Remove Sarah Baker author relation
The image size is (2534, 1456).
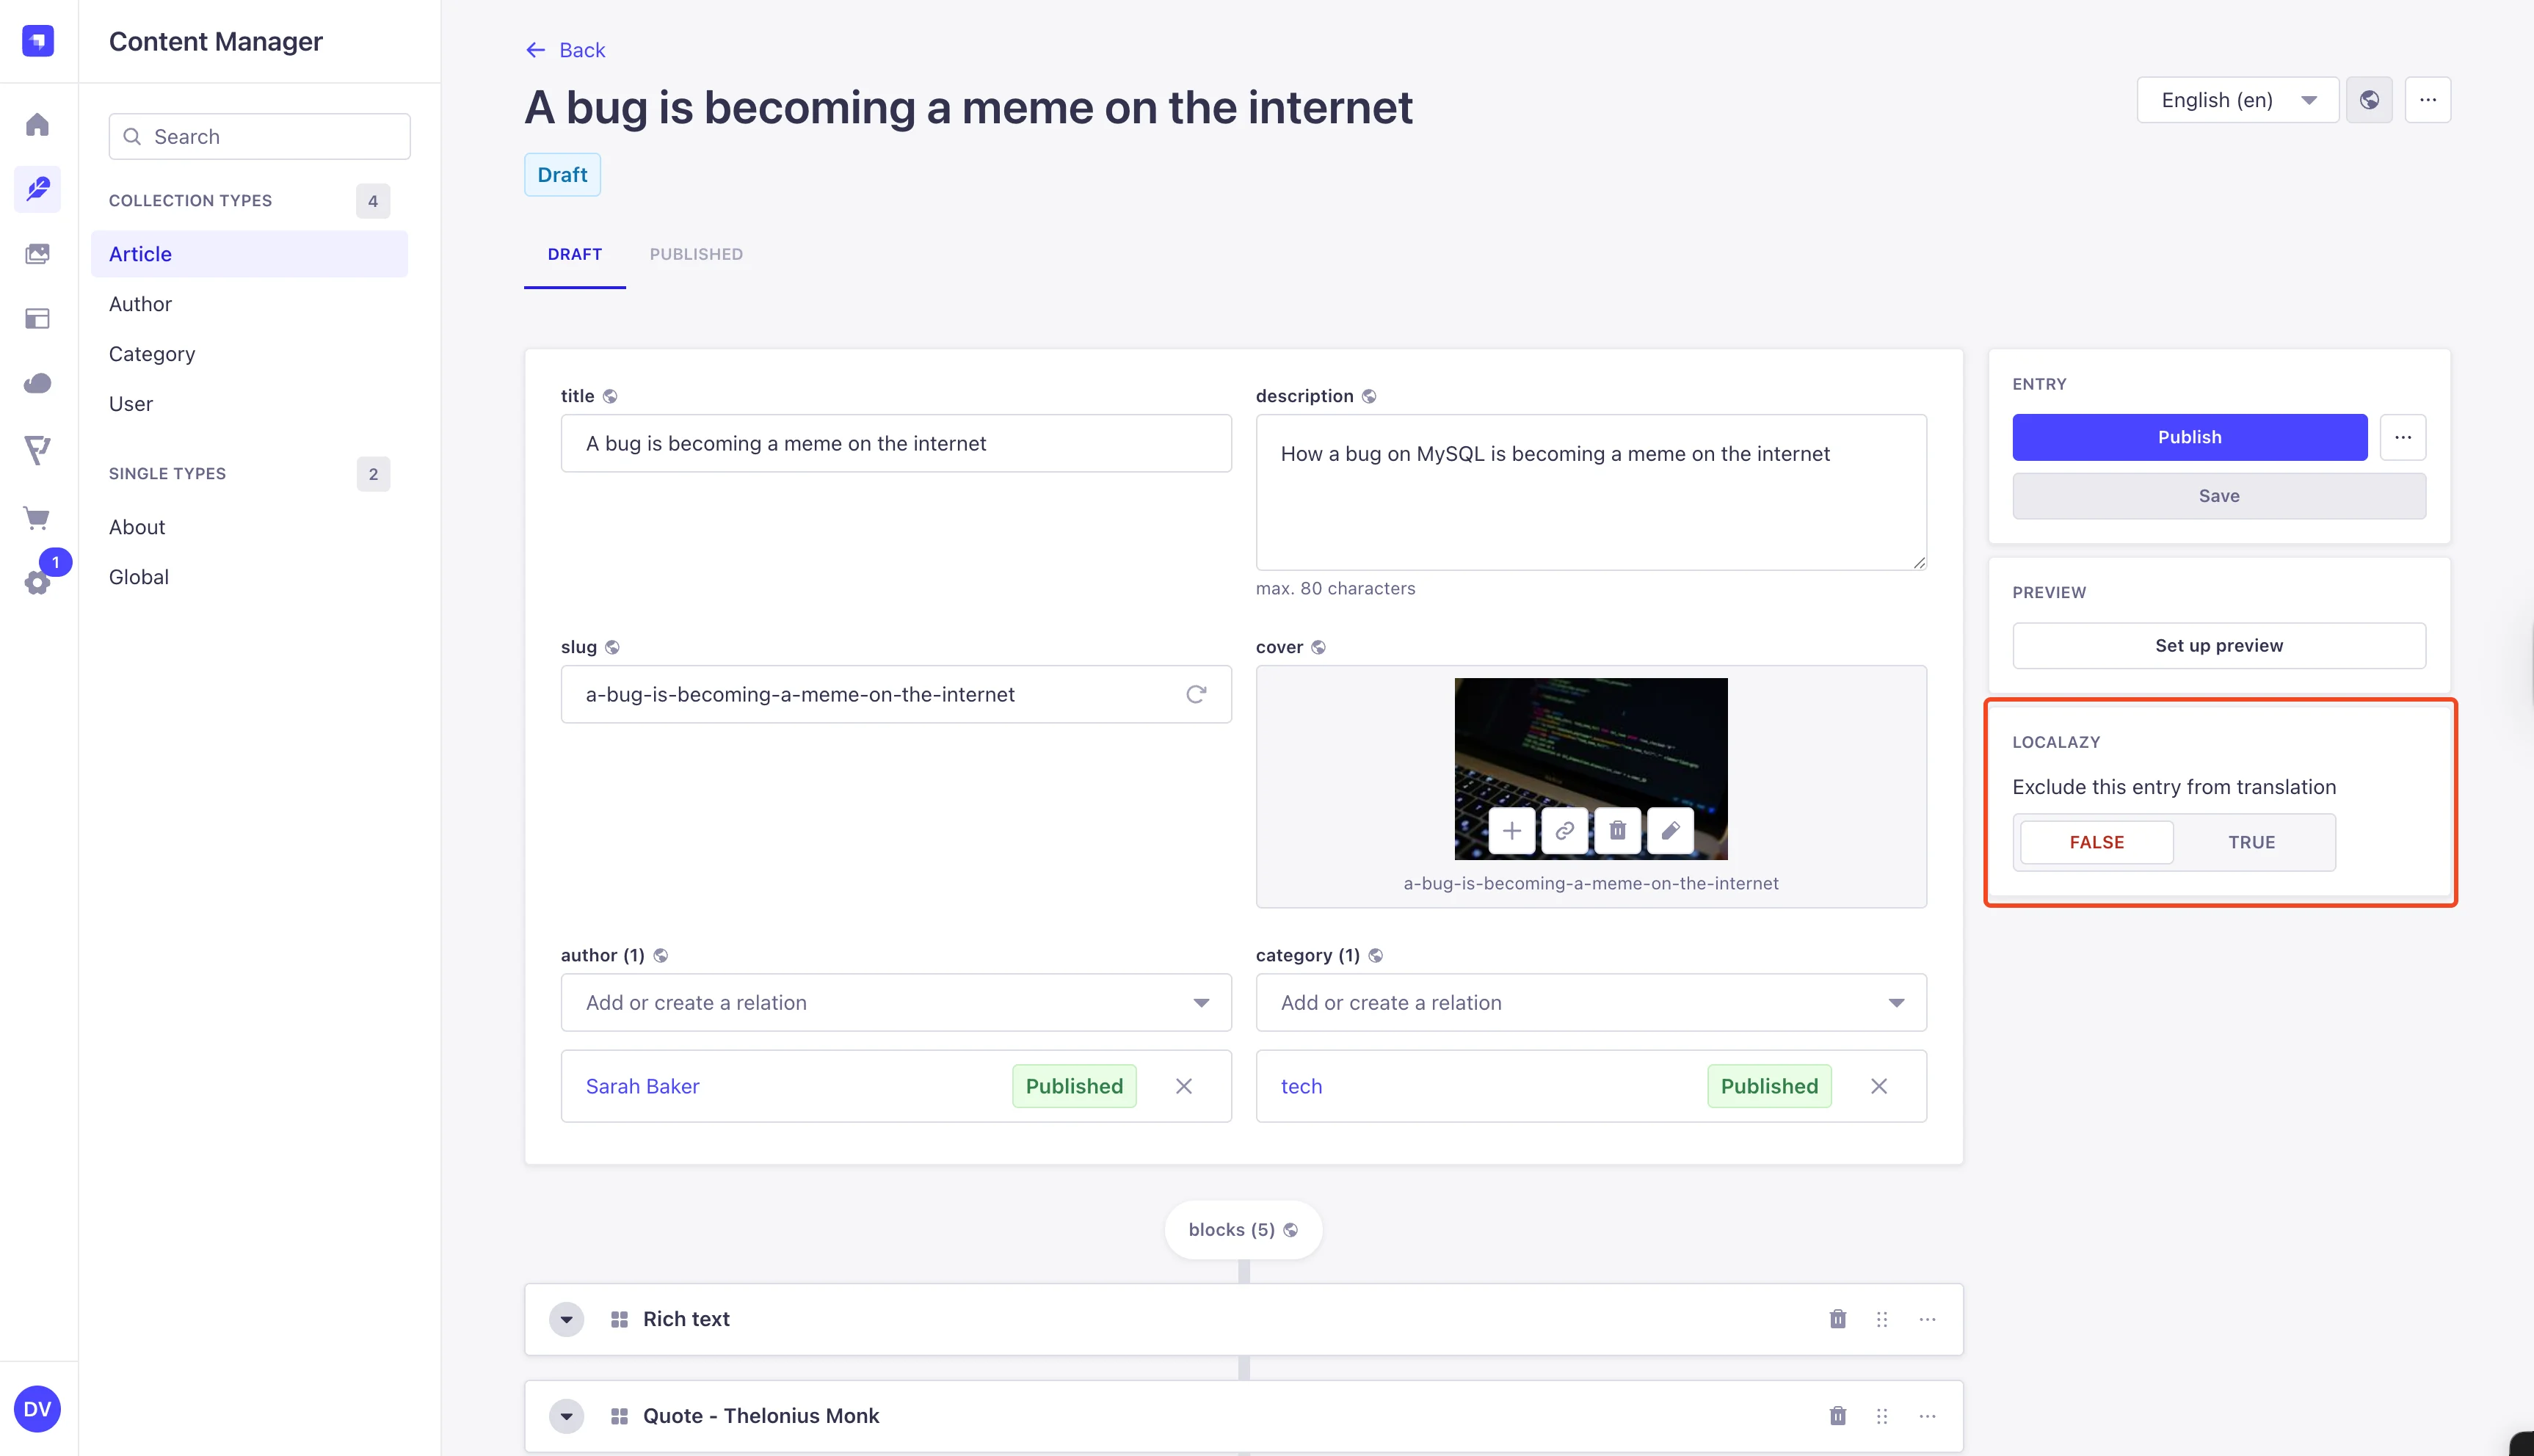coord(1183,1086)
